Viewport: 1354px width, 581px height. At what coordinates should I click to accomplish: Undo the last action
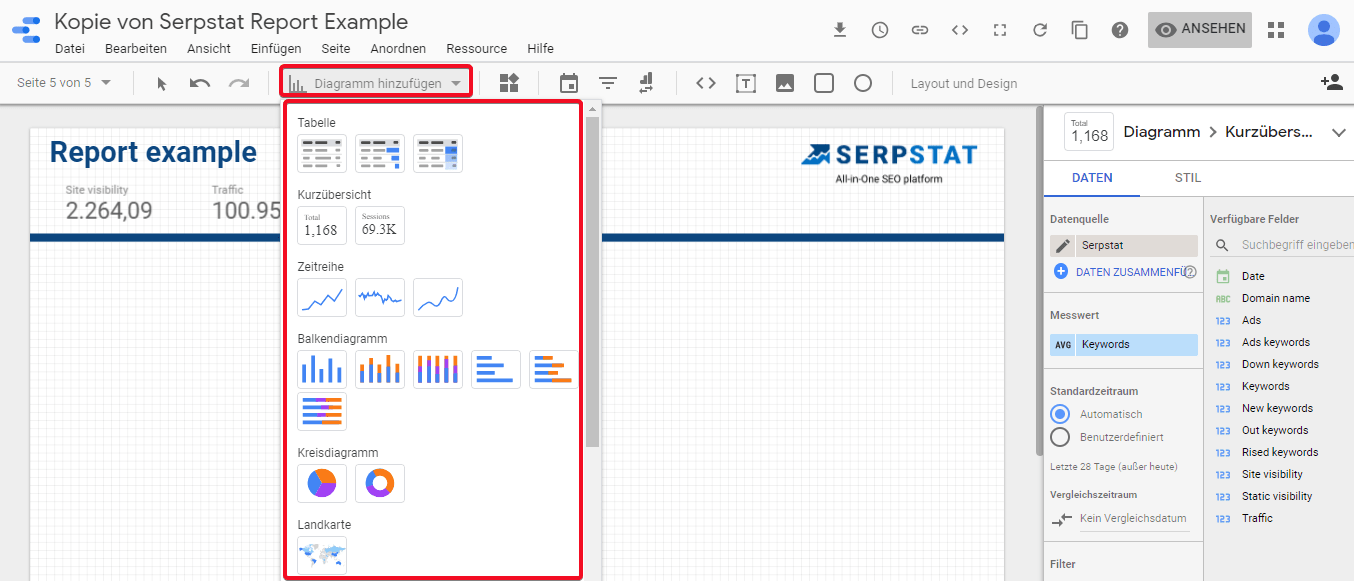[200, 83]
